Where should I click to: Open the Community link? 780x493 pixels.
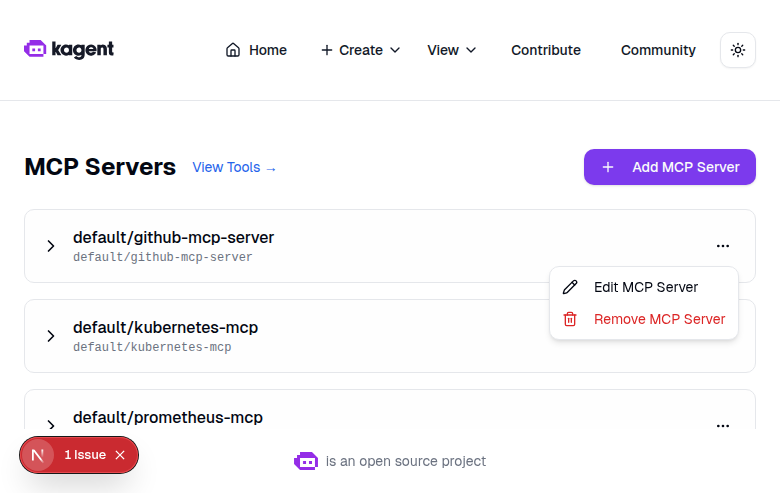[x=658, y=50]
